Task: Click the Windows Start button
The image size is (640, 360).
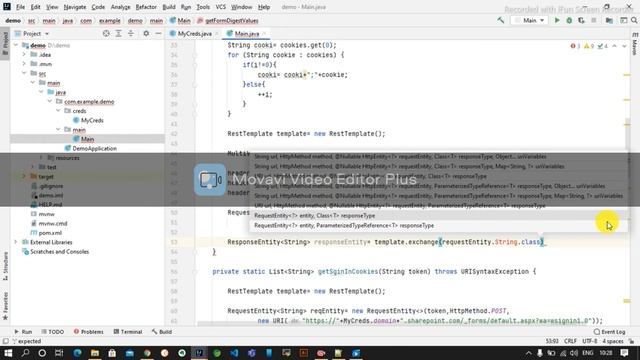Action: point(8,353)
